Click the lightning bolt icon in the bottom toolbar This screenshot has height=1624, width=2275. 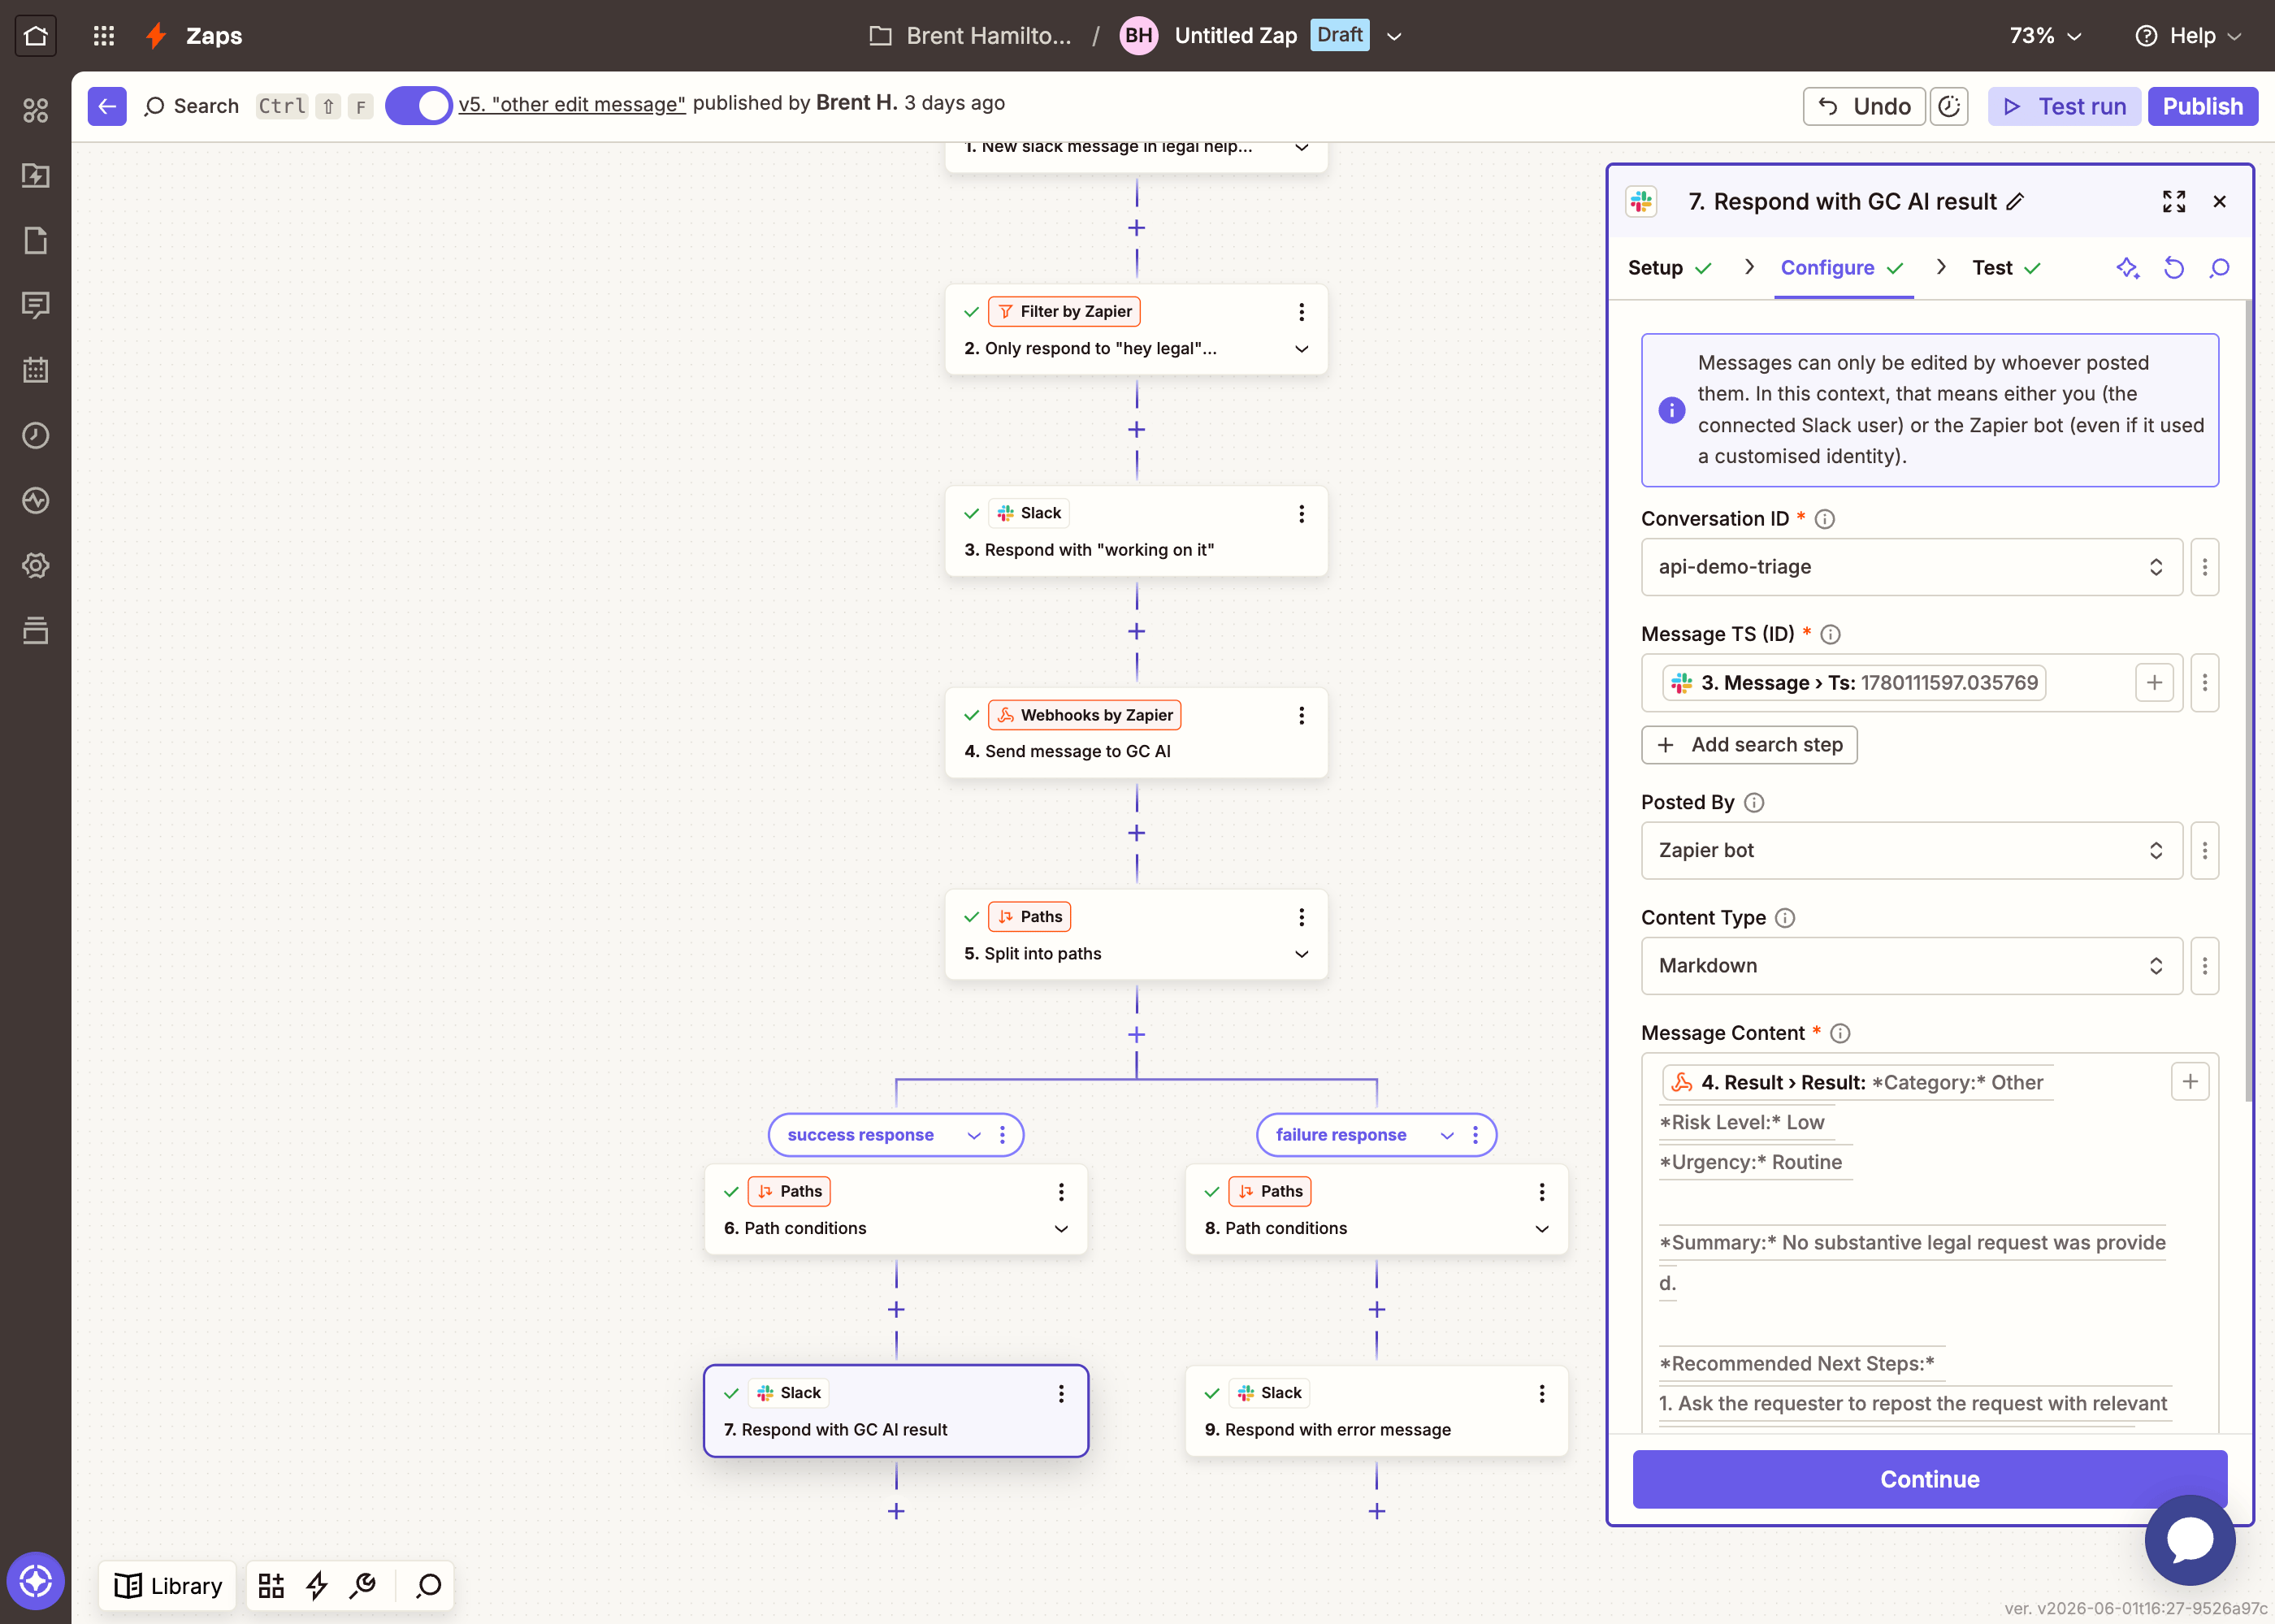317,1585
